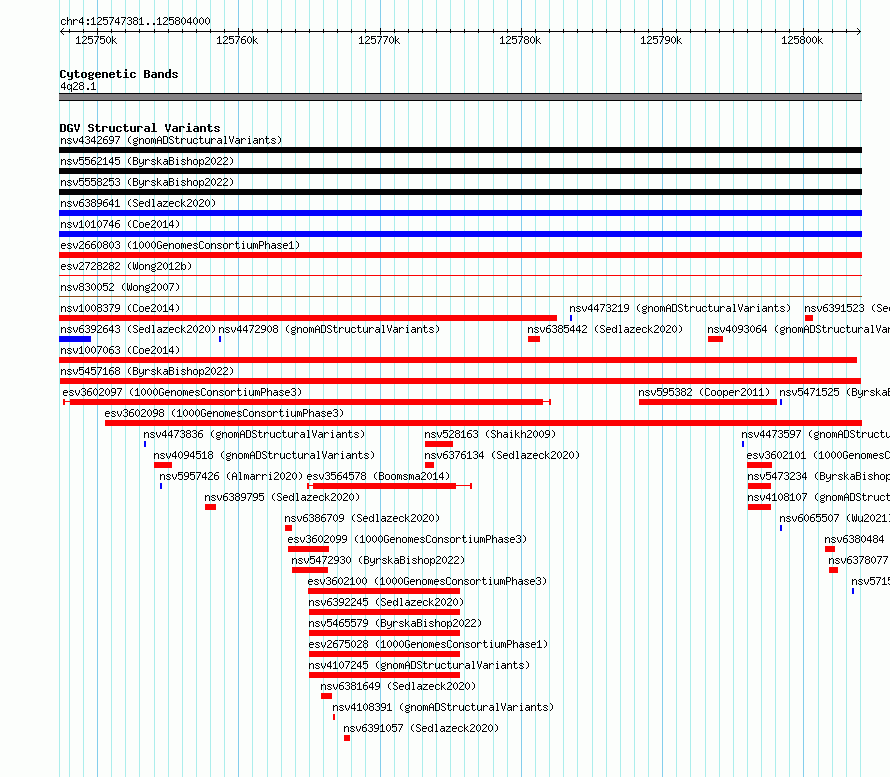Click nsv5472930 (ByrskaBishop2022) label

click(x=378, y=560)
